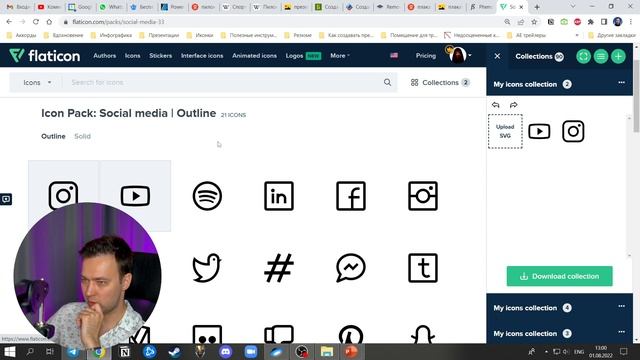Image resolution: width=640 pixels, height=360 pixels.
Task: Open PowerPoint from the taskbar
Action: tap(351, 352)
